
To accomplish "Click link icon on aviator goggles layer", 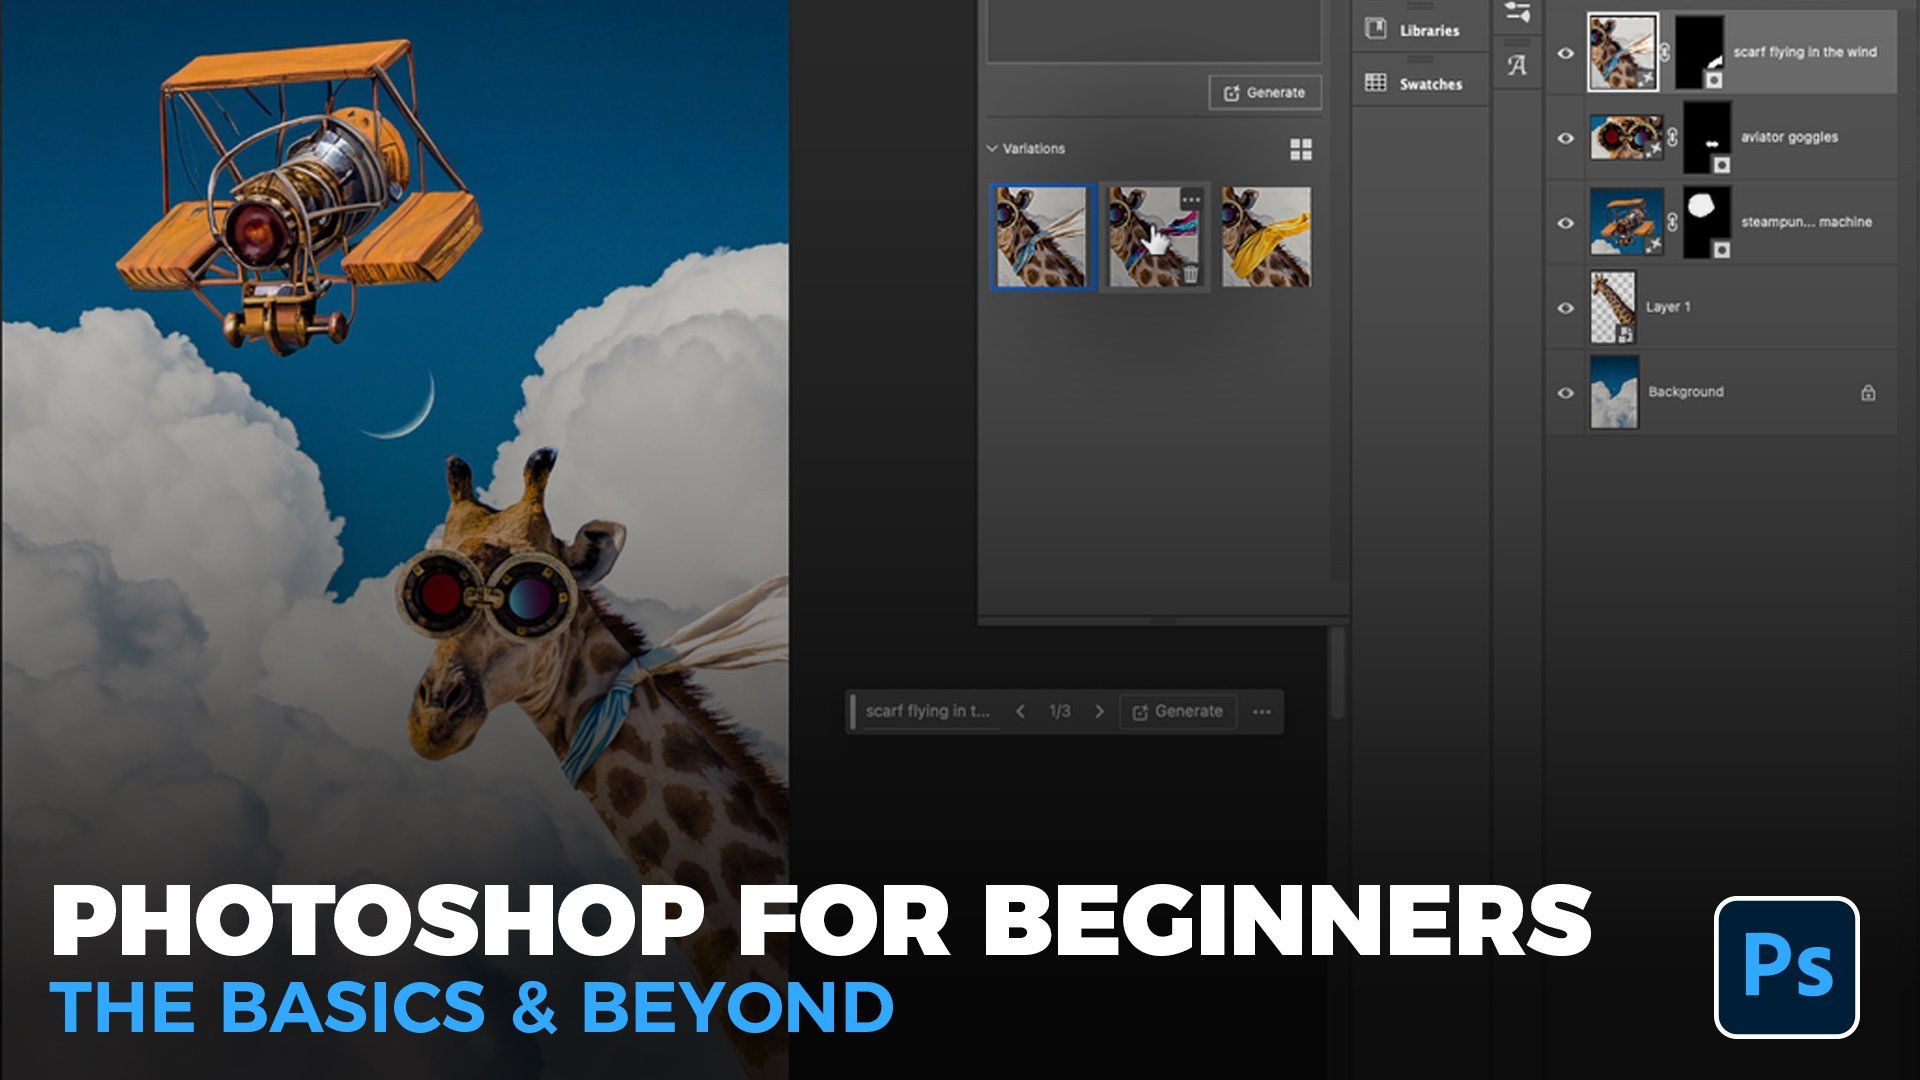I will tap(1672, 138).
